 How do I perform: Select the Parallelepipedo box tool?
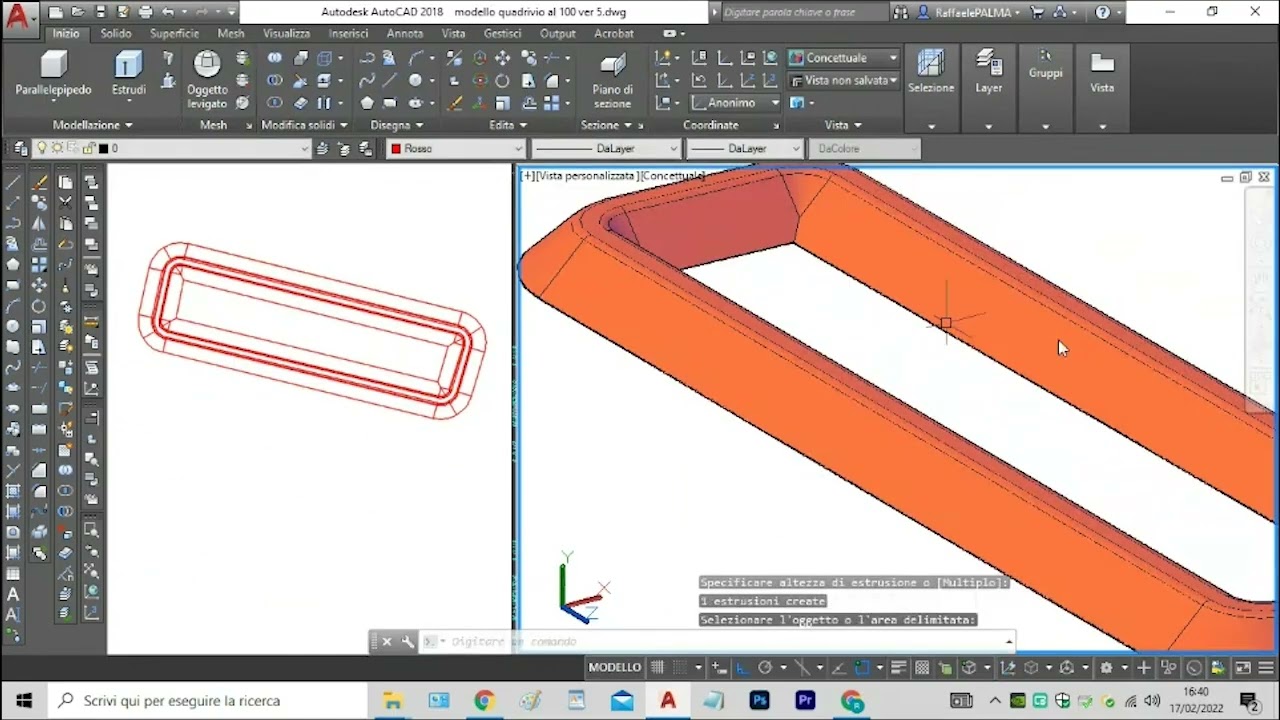tap(53, 73)
